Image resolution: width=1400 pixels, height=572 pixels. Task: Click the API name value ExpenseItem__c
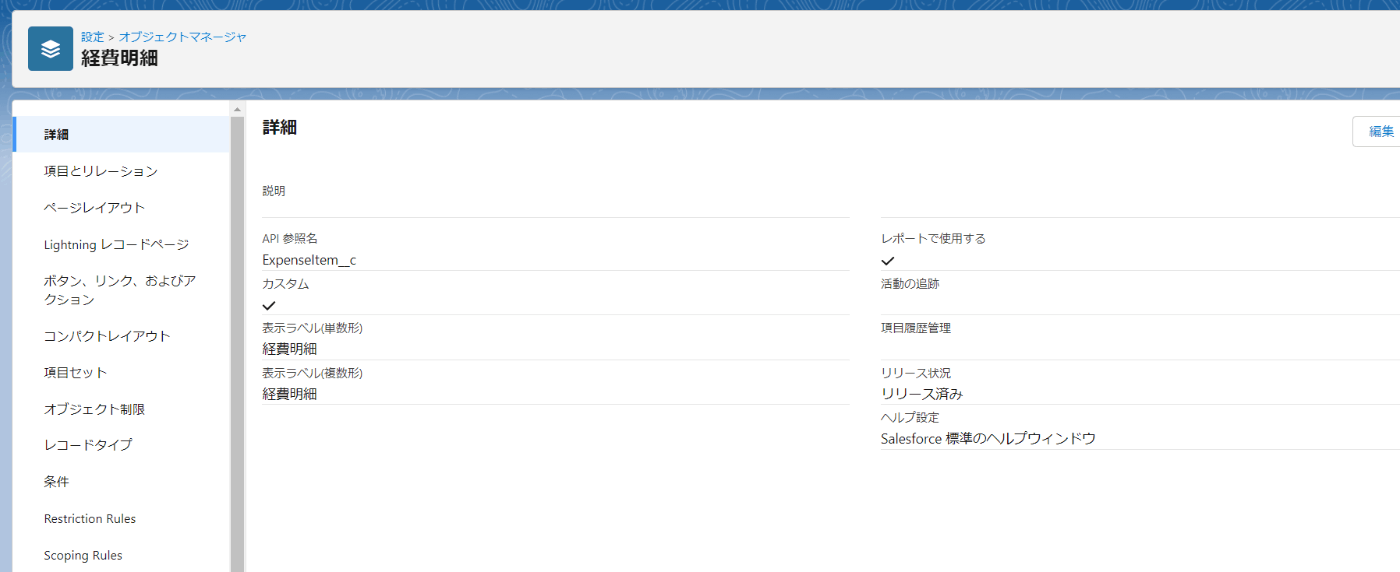tap(309, 260)
